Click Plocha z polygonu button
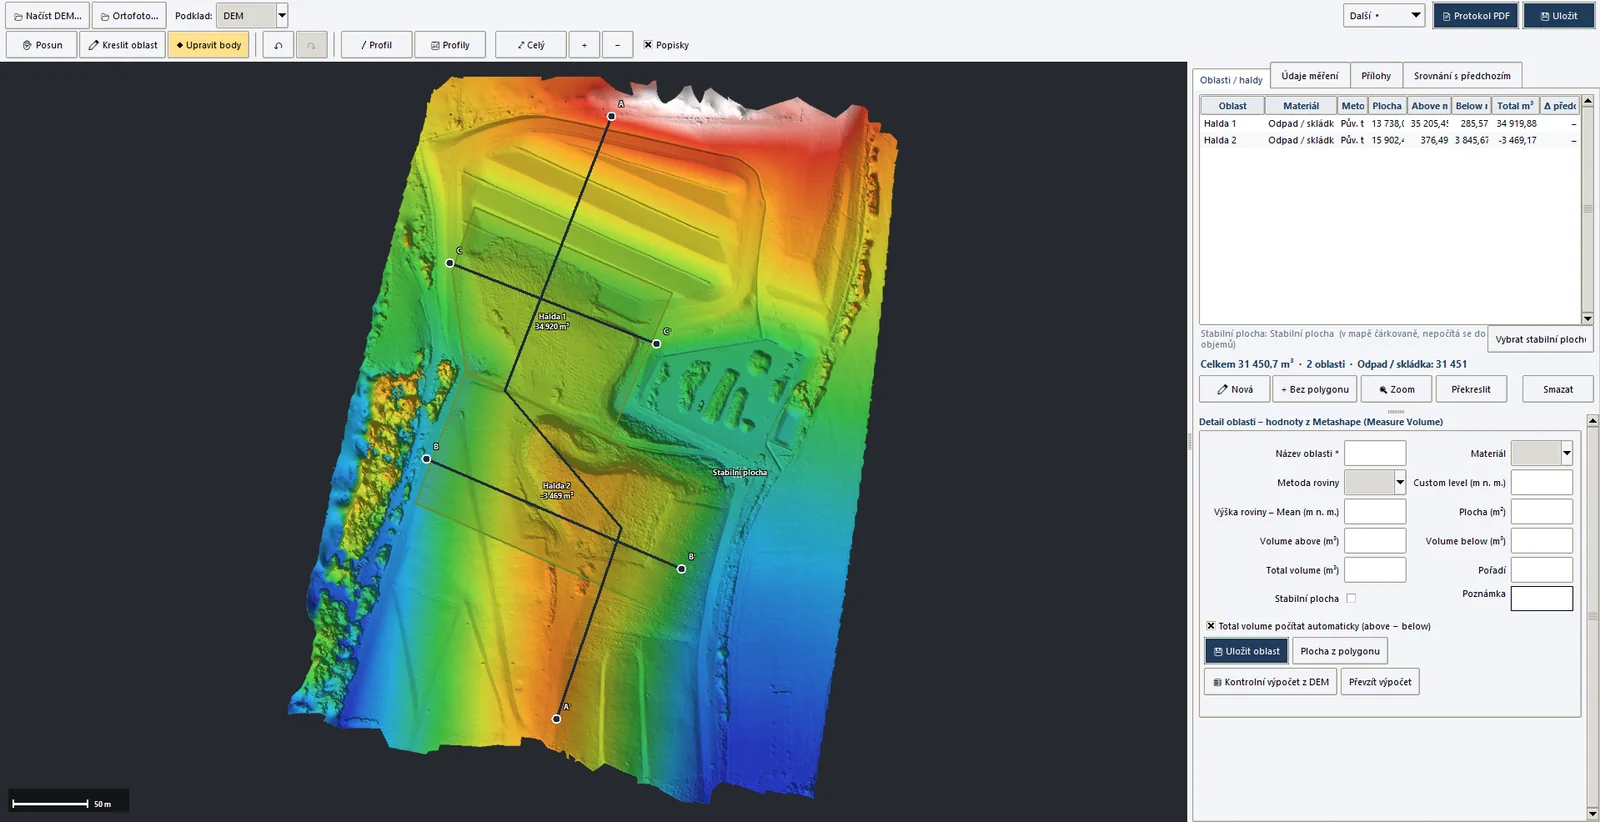Screen dimensions: 1600x822 [1340, 651]
